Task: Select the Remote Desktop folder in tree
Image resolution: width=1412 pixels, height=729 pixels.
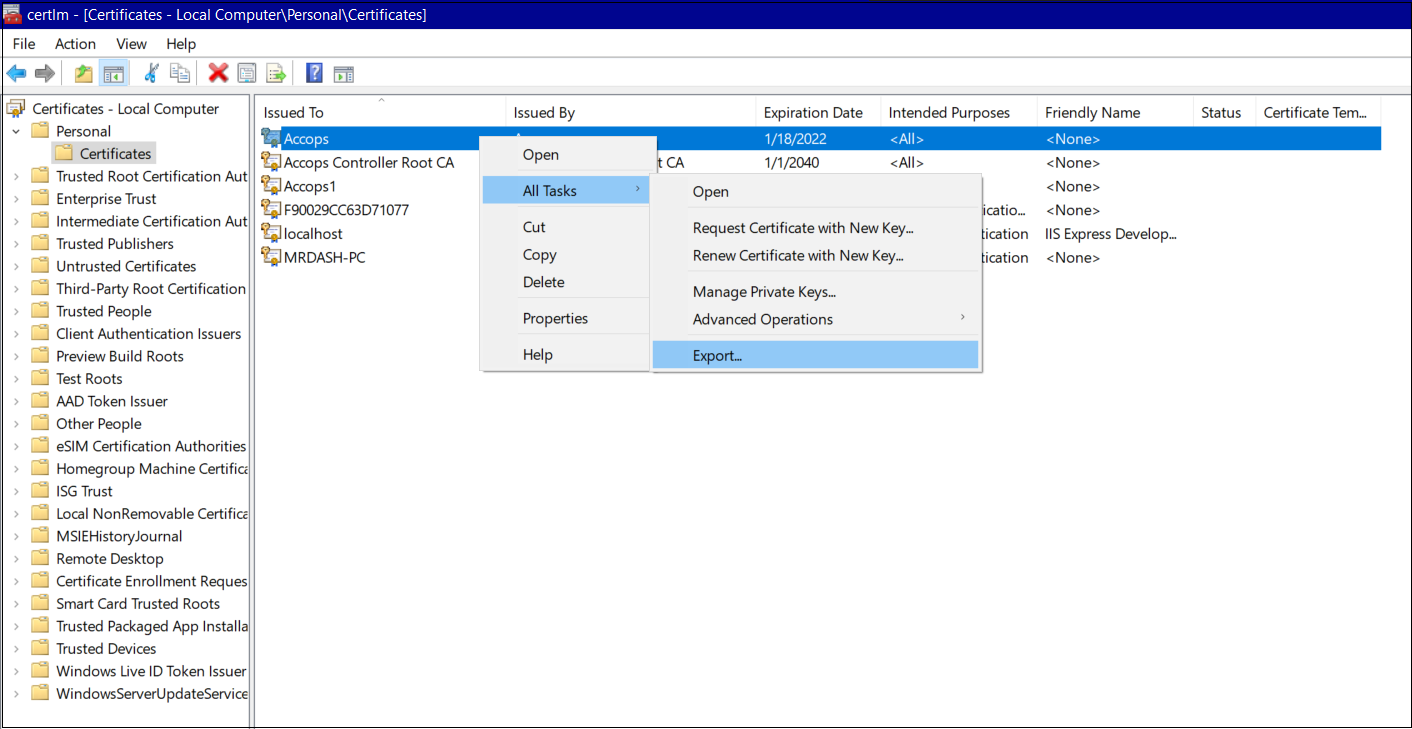Action: (x=109, y=559)
